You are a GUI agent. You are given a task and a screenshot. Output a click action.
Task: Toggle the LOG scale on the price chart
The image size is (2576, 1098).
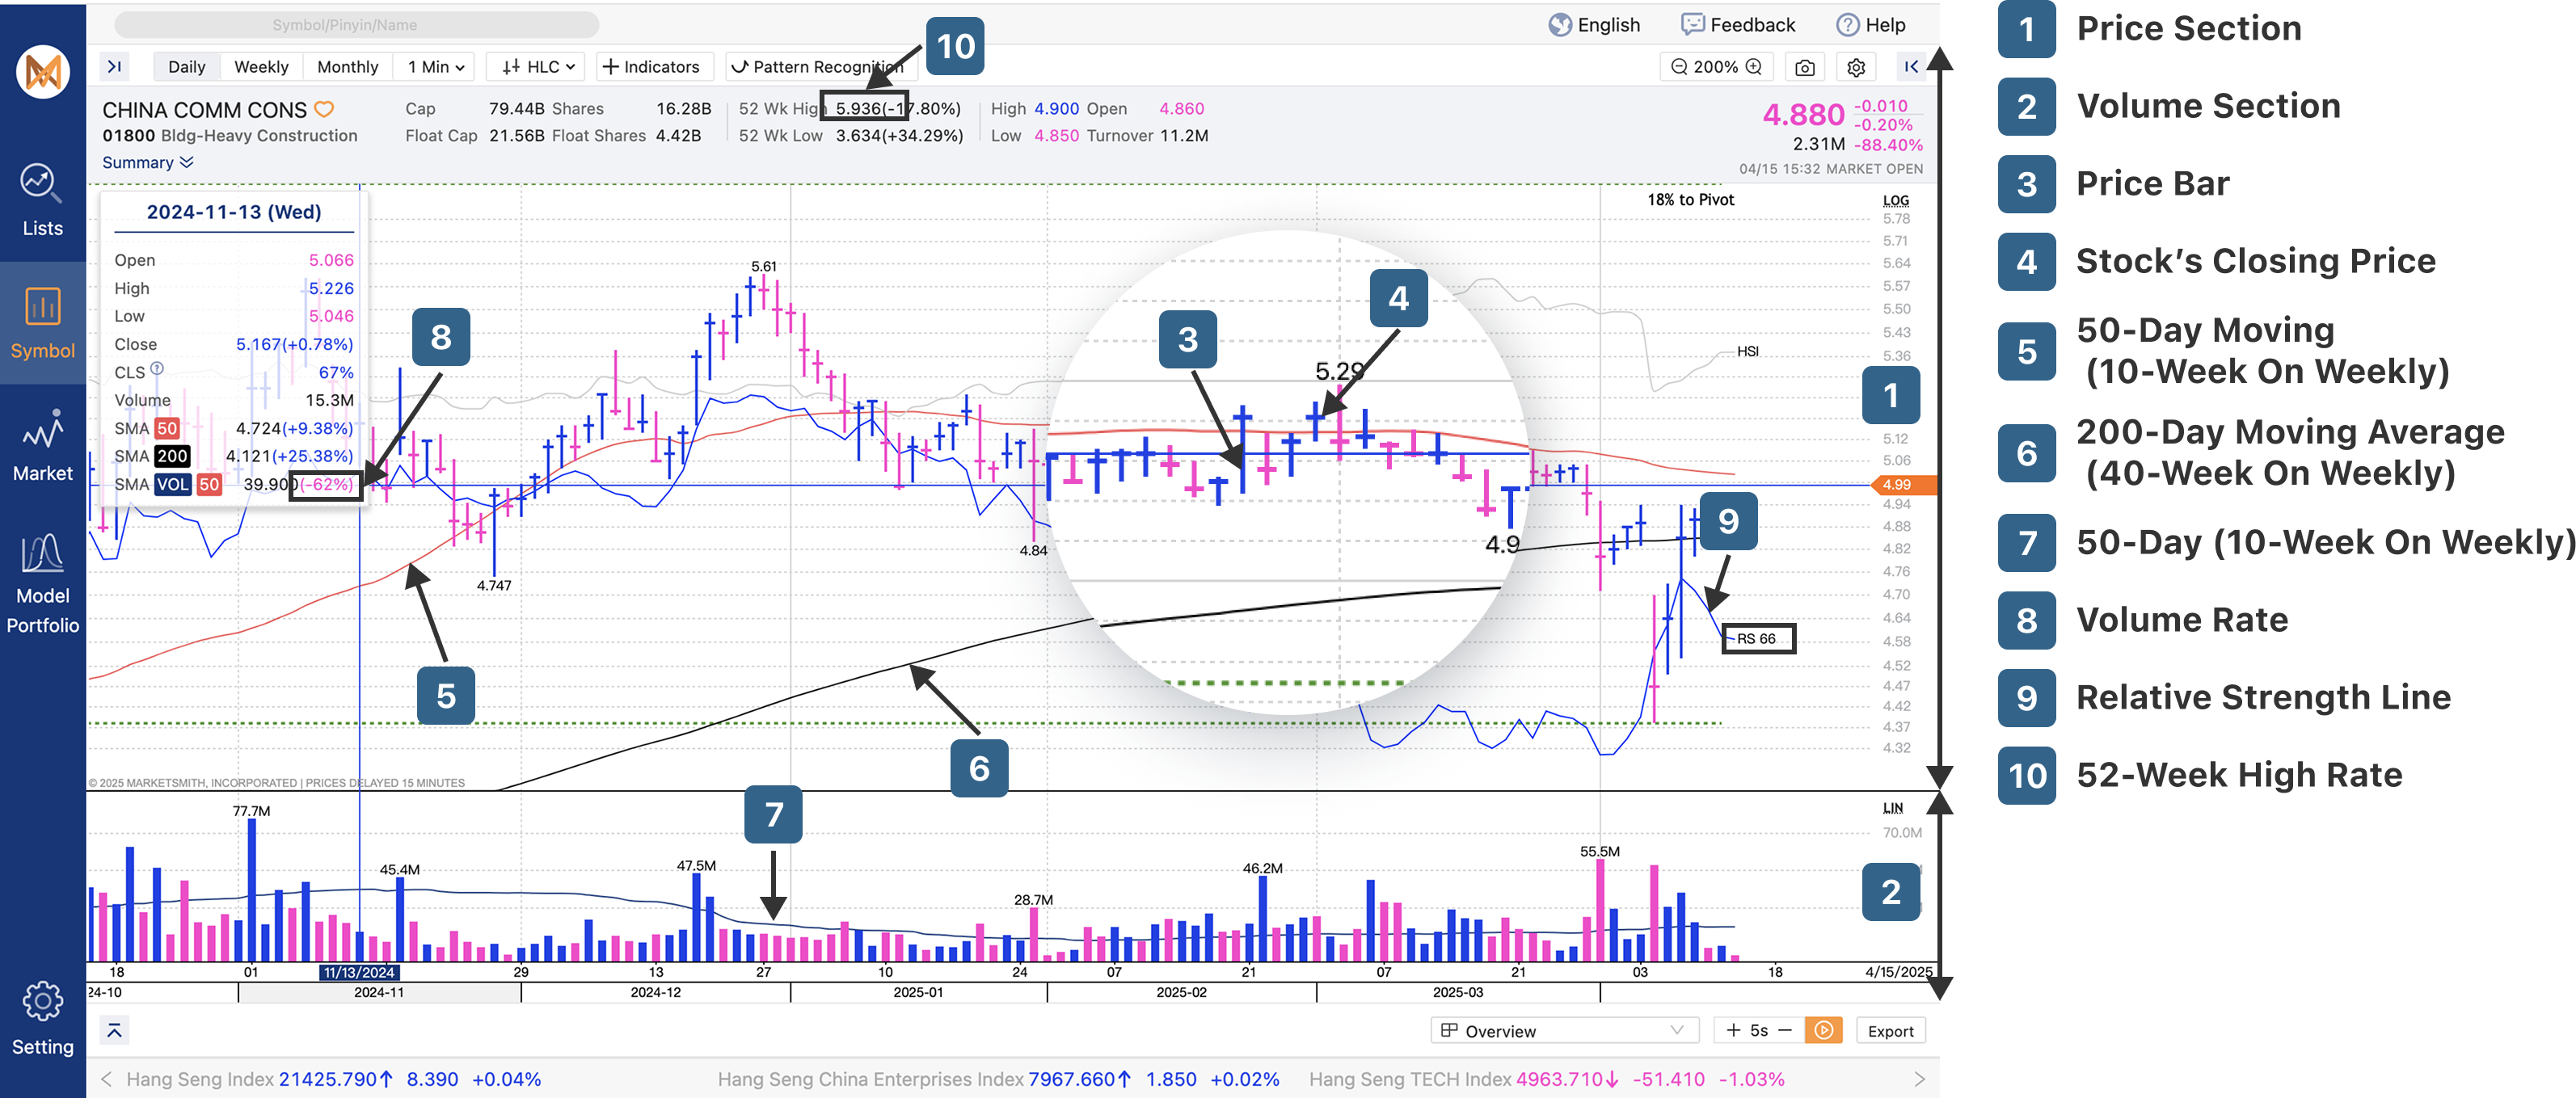pyautogui.click(x=1895, y=200)
